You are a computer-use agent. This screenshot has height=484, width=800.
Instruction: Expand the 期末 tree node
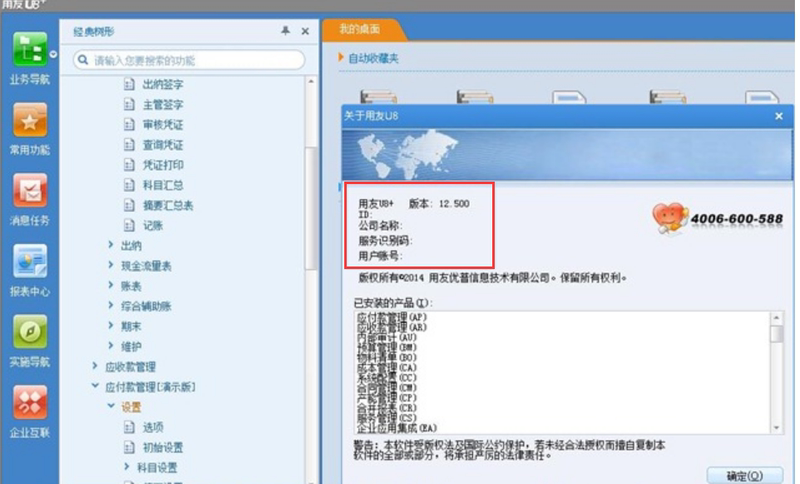click(x=111, y=326)
